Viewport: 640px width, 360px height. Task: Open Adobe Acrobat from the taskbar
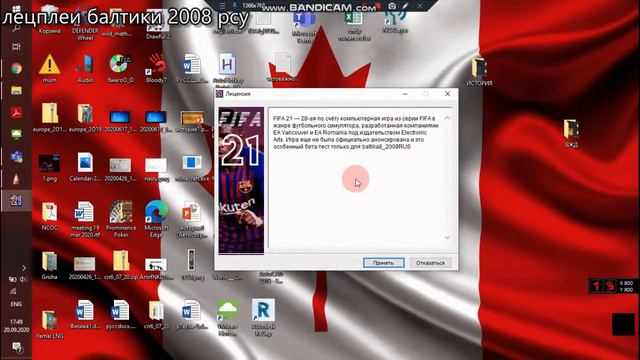16,112
